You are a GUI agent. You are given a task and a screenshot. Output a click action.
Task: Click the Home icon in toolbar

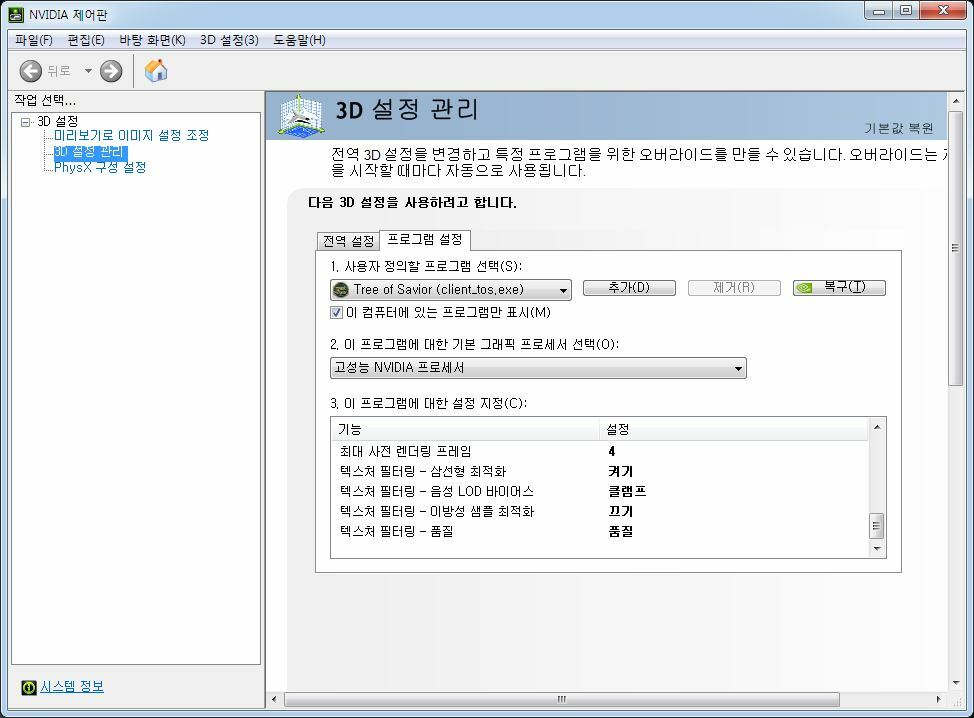156,71
